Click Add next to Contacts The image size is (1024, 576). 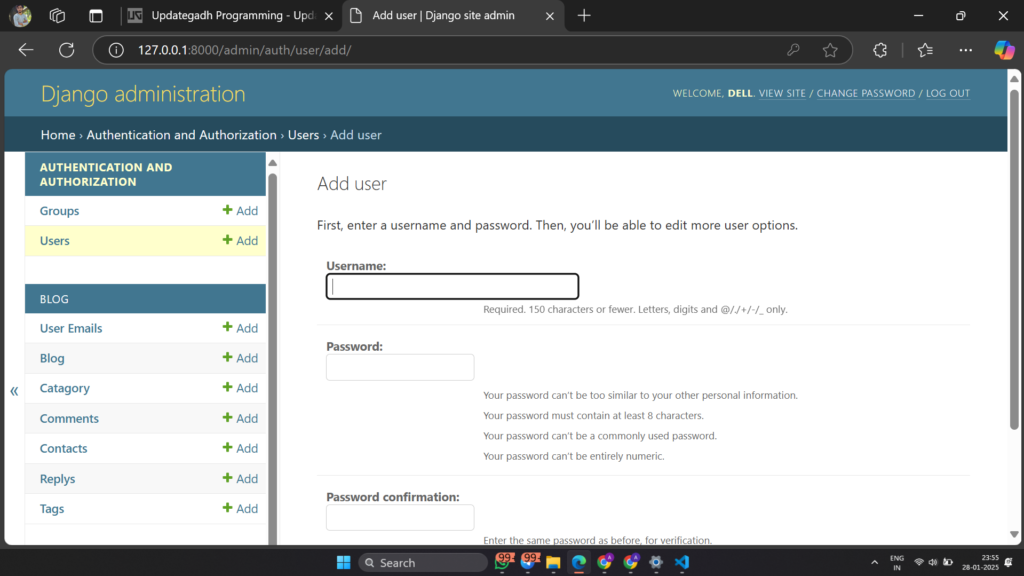(x=240, y=448)
